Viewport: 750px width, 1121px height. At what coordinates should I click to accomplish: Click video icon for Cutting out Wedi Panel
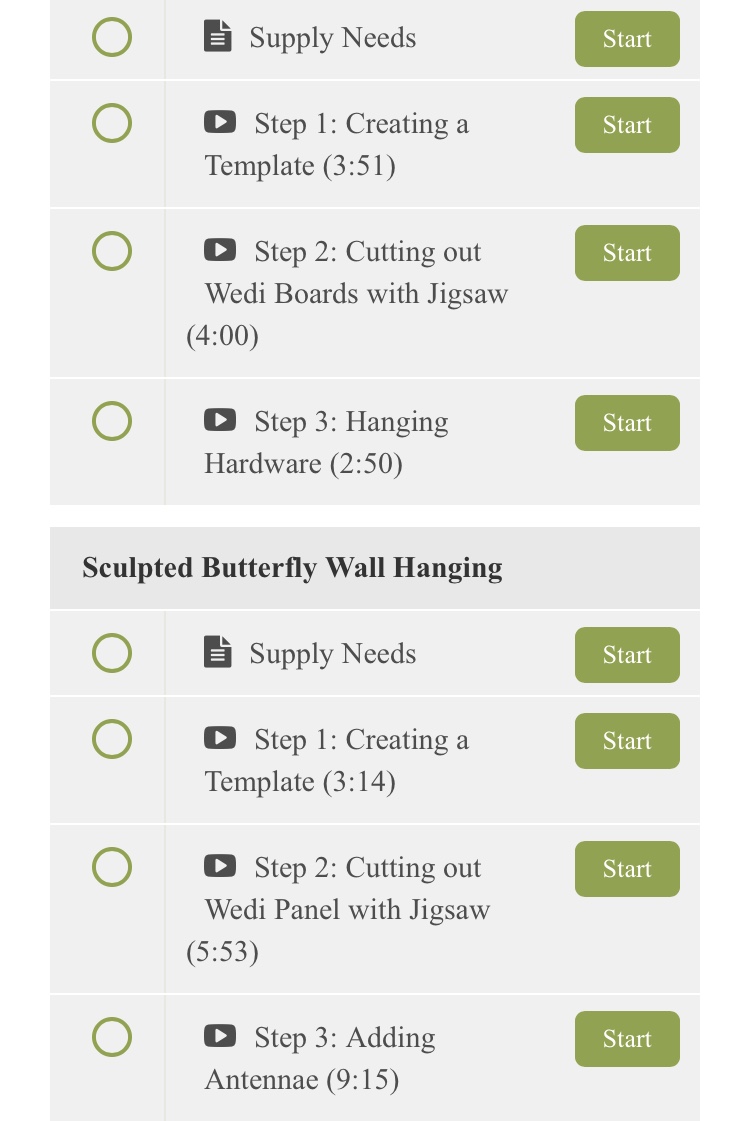tap(219, 866)
